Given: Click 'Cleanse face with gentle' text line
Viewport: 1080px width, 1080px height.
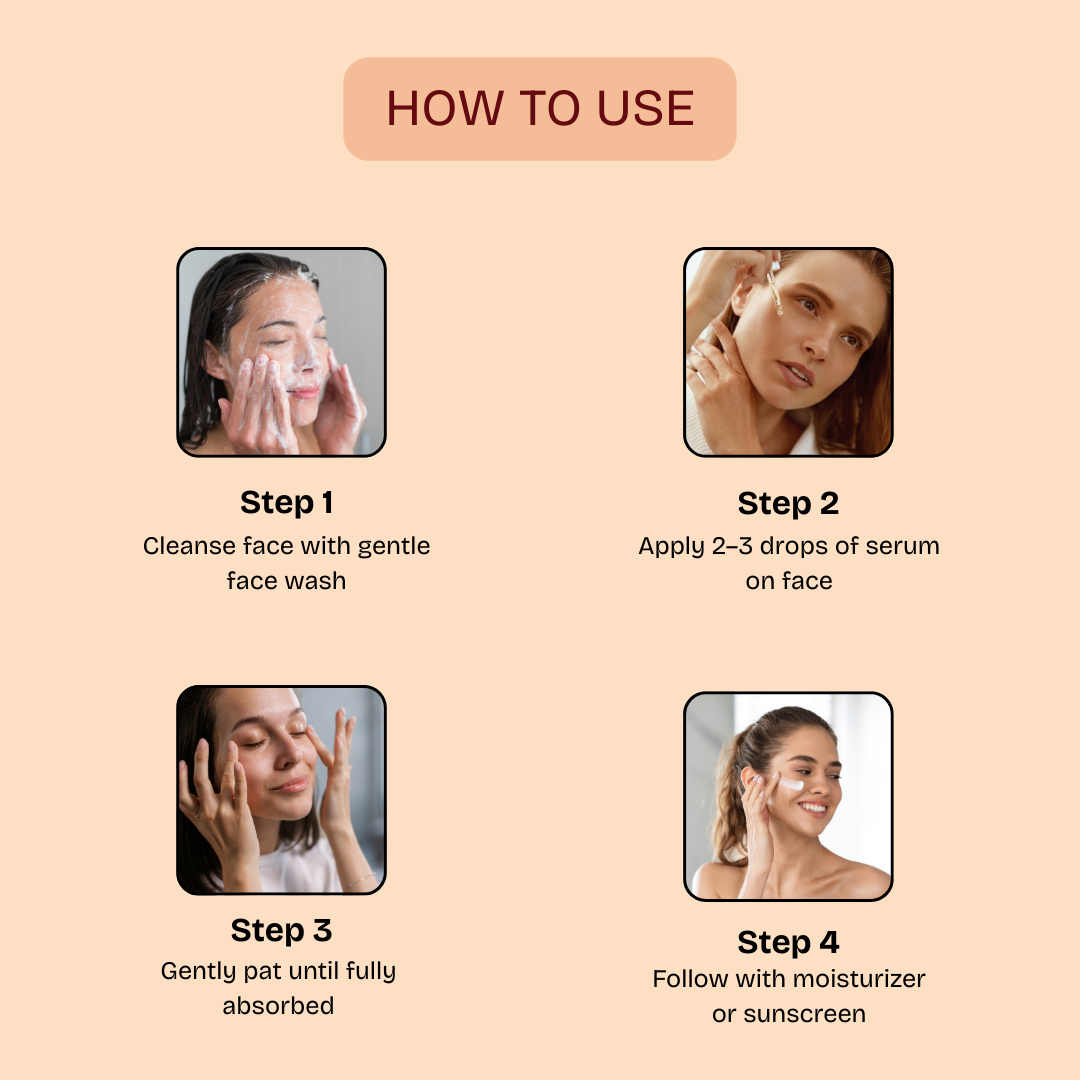Looking at the screenshot, I should pos(287,546).
